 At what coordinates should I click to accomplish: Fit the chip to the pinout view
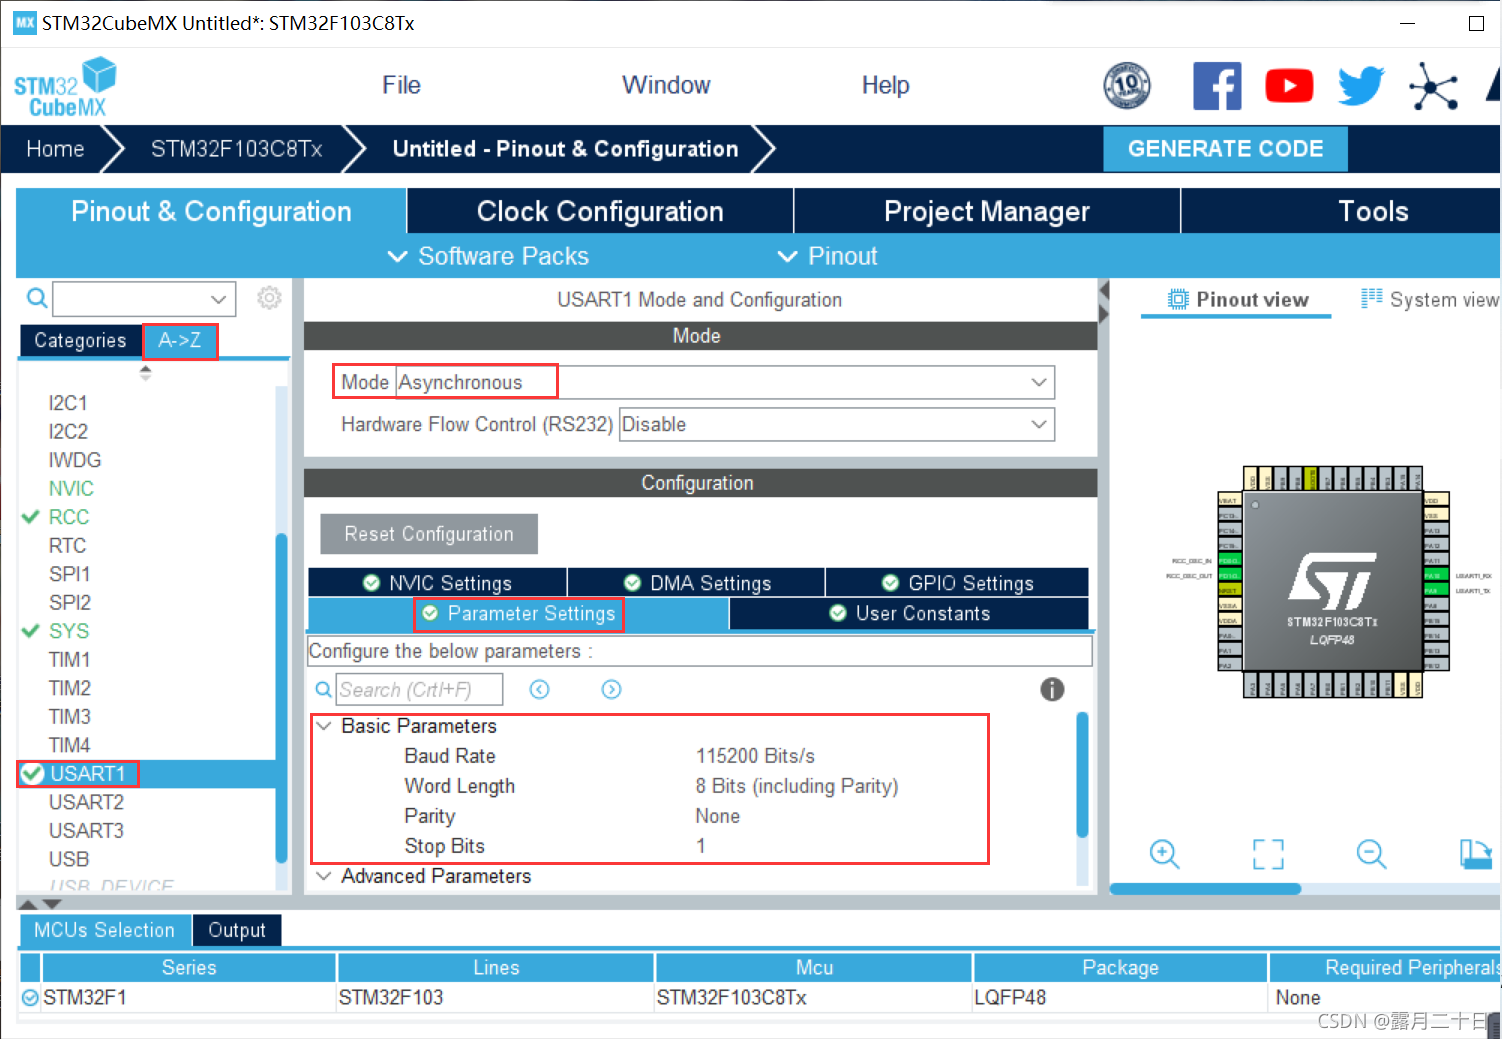(x=1268, y=854)
